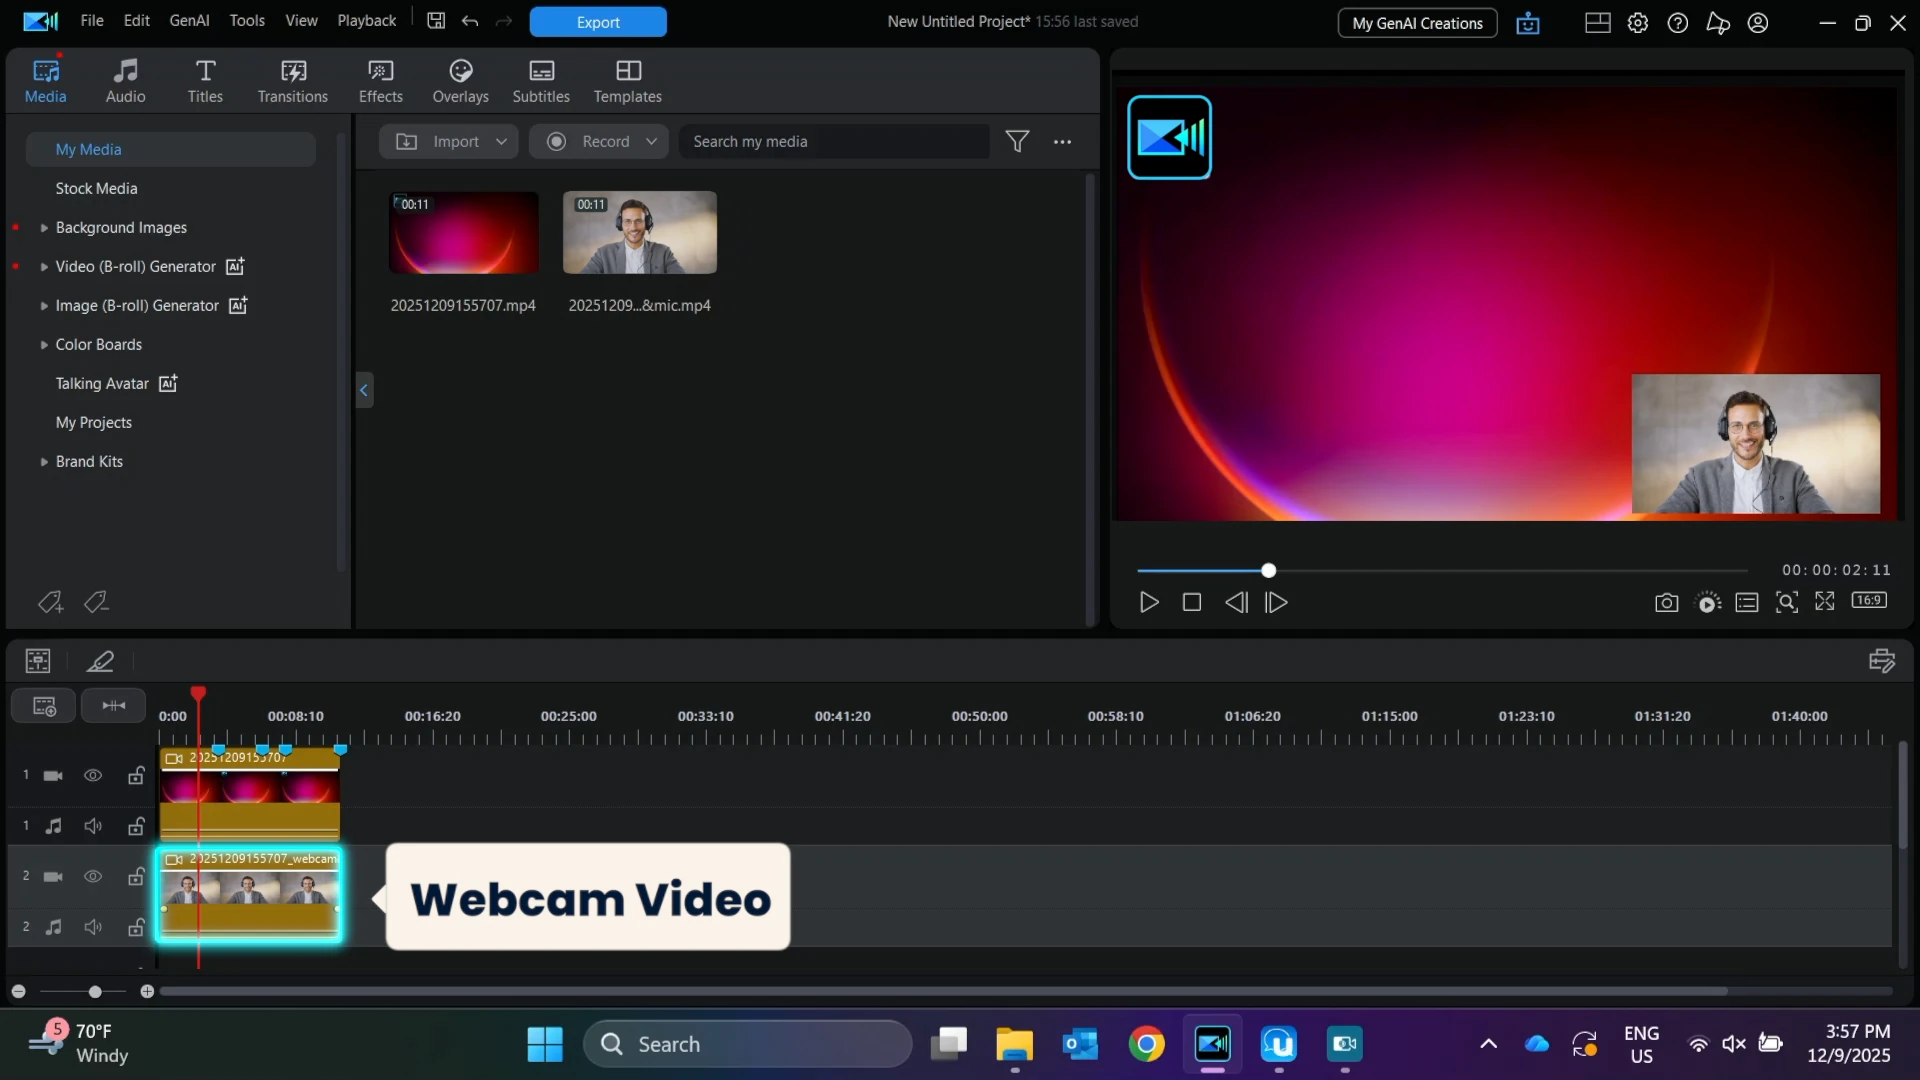This screenshot has width=1920, height=1080.
Task: Open the File menu
Action: [92, 21]
